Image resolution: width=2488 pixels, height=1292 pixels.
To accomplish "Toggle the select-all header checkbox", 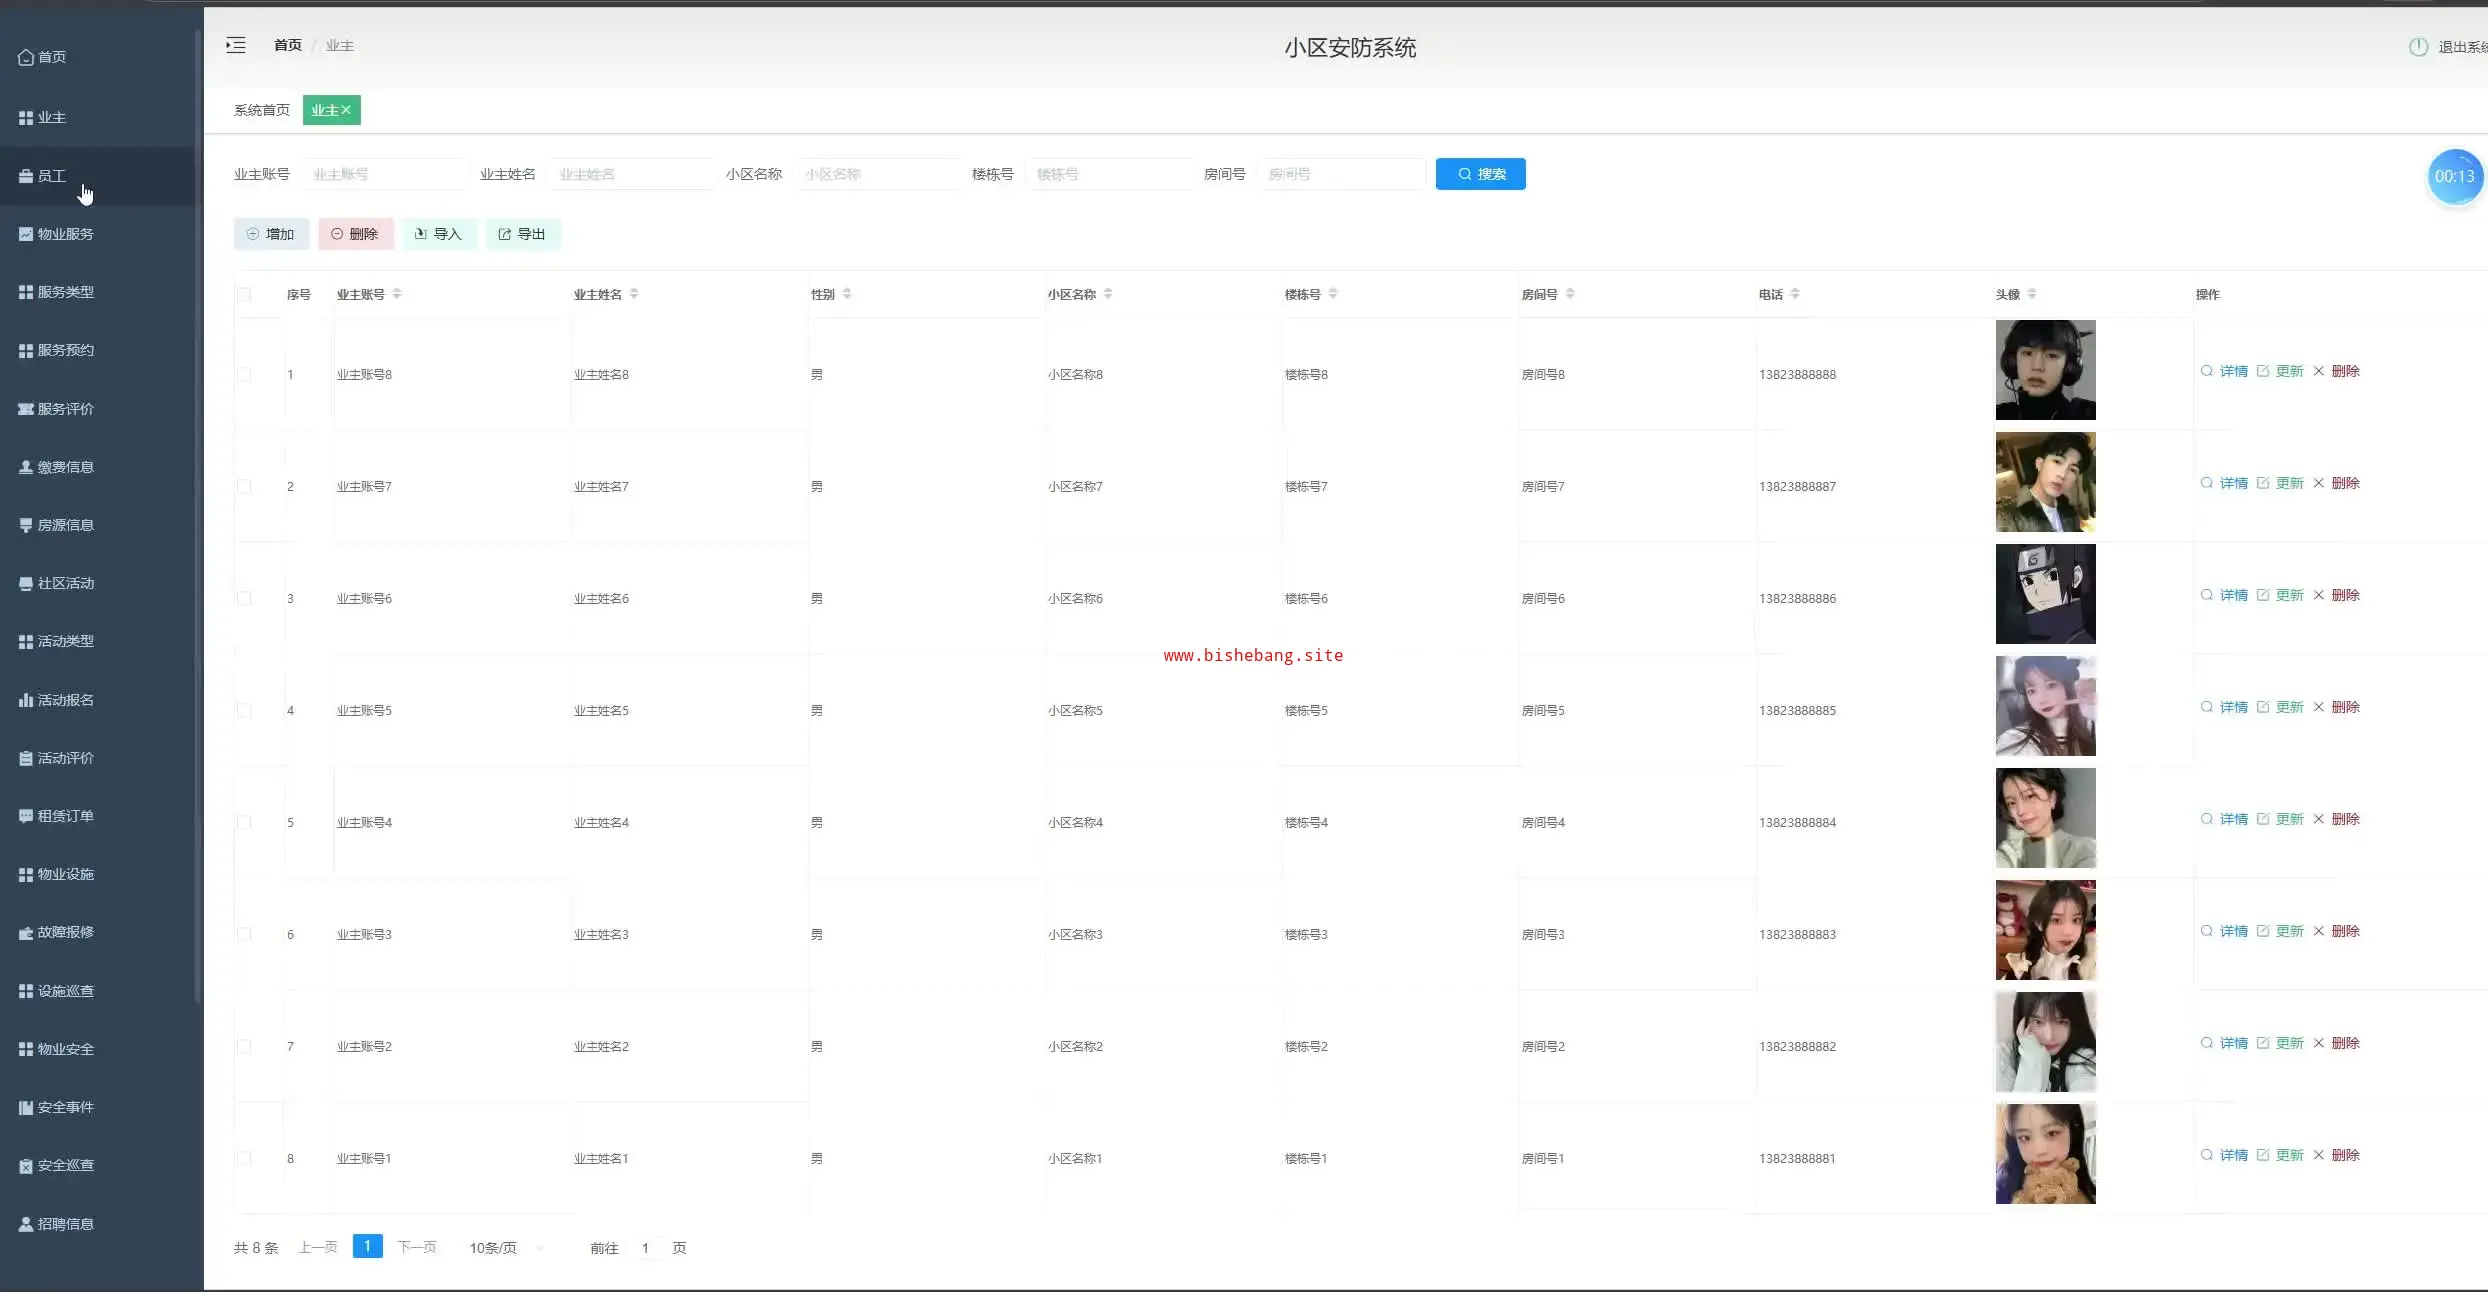I will [245, 294].
